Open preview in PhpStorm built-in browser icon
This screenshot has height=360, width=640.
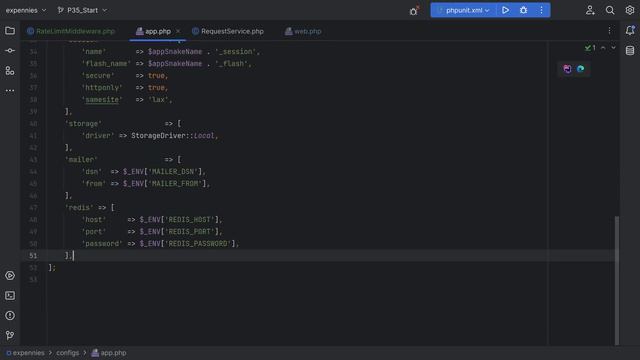pyautogui.click(x=567, y=69)
